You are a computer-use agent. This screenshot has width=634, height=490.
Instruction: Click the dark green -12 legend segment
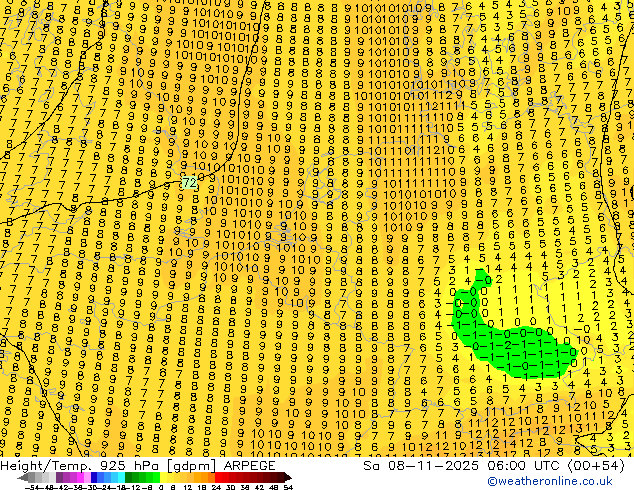[129, 477]
